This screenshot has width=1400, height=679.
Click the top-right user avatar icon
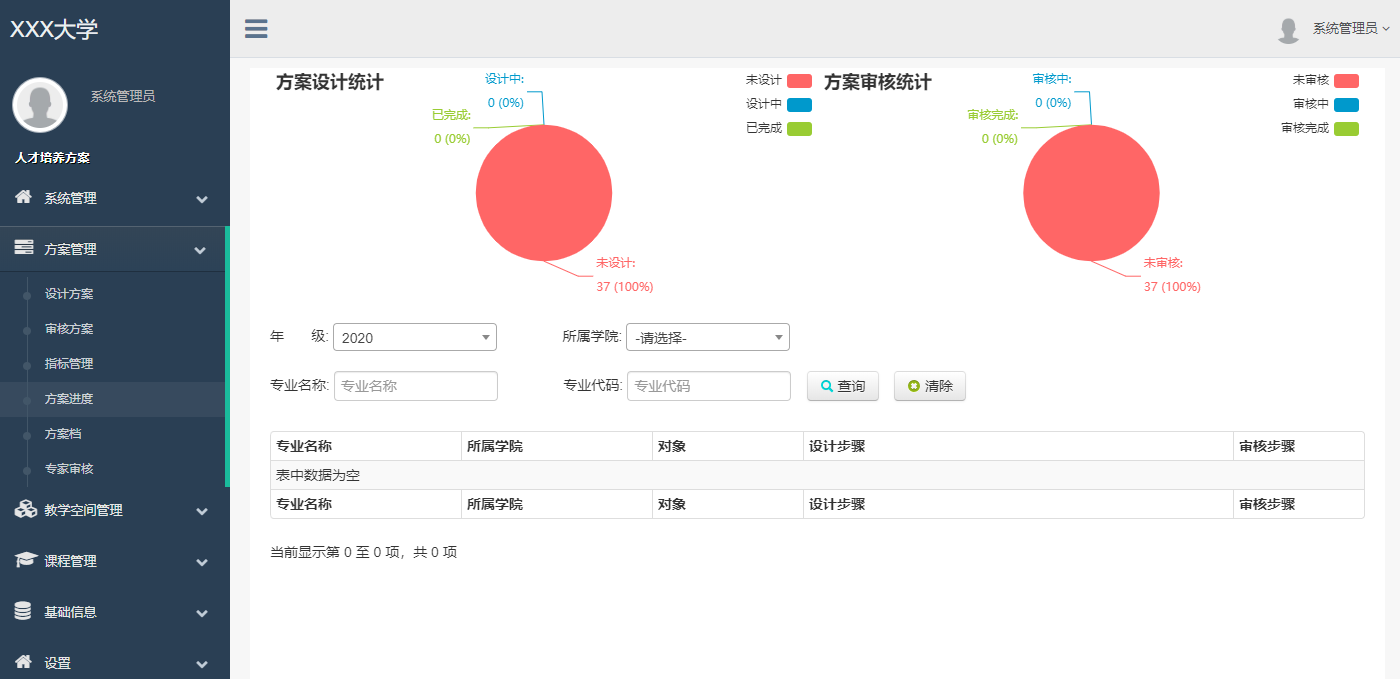pos(1288,30)
